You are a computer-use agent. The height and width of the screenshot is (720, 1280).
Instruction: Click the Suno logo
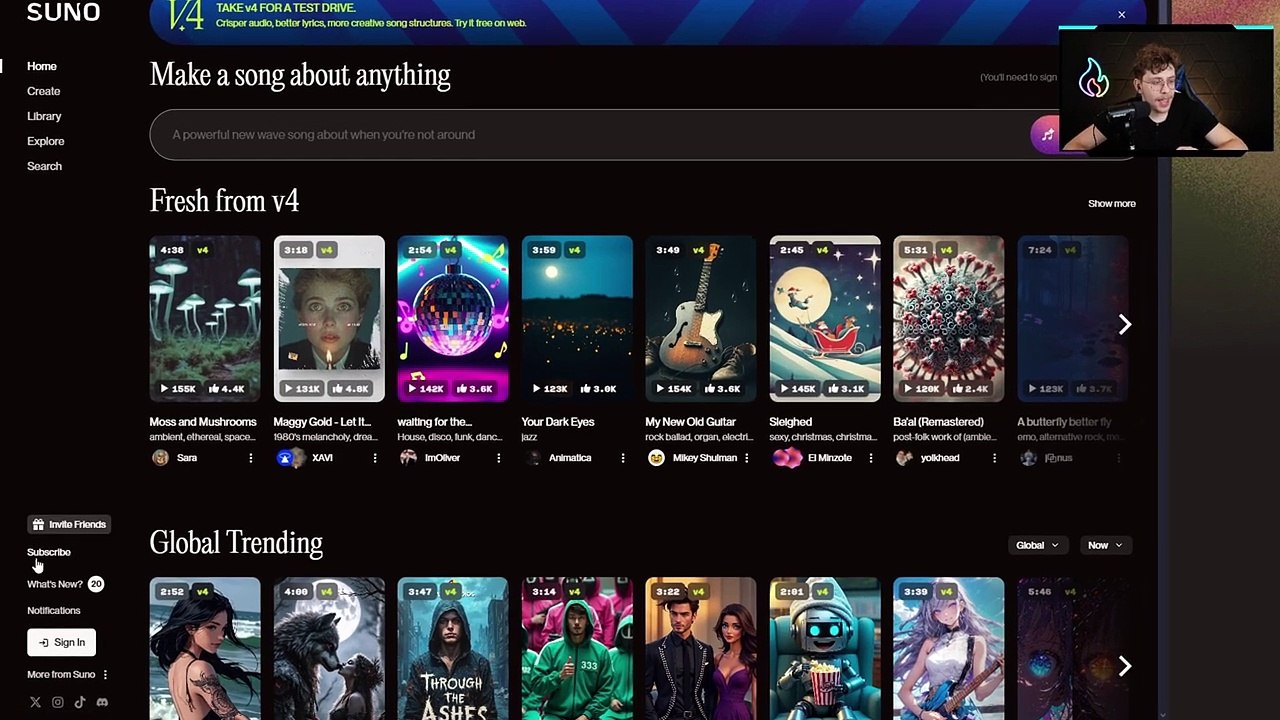pyautogui.click(x=63, y=12)
